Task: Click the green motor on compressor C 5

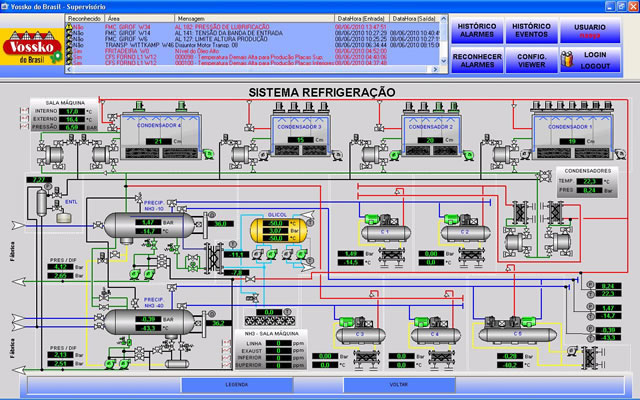Action: [529, 321]
